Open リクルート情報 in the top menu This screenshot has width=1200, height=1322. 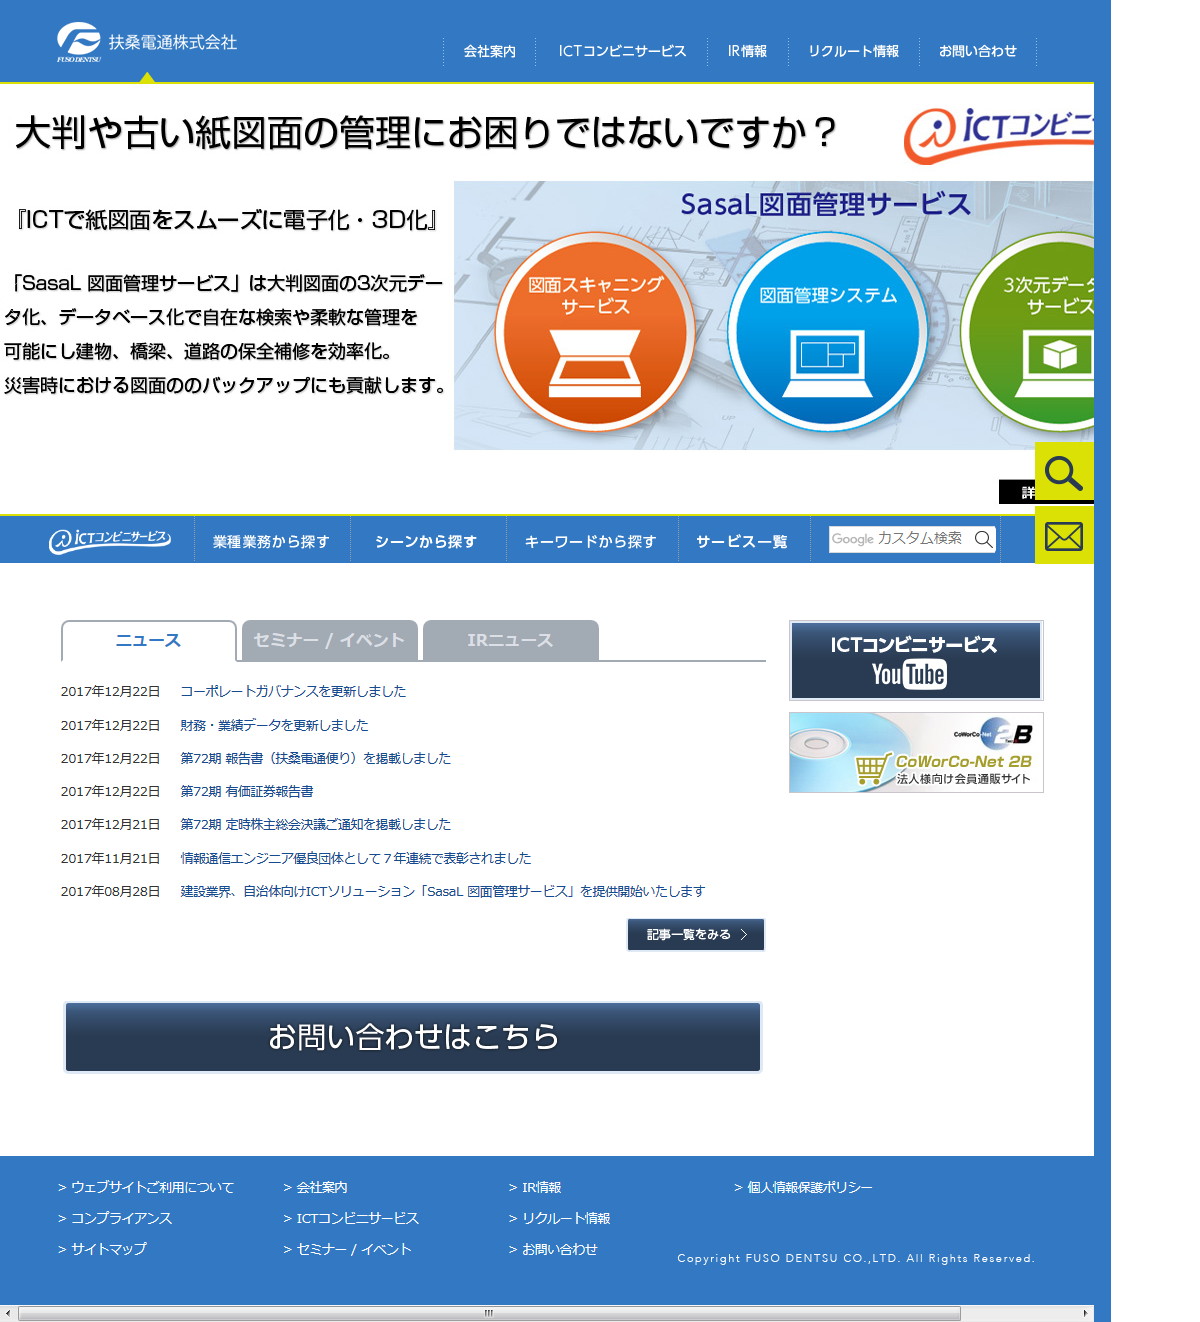[853, 51]
